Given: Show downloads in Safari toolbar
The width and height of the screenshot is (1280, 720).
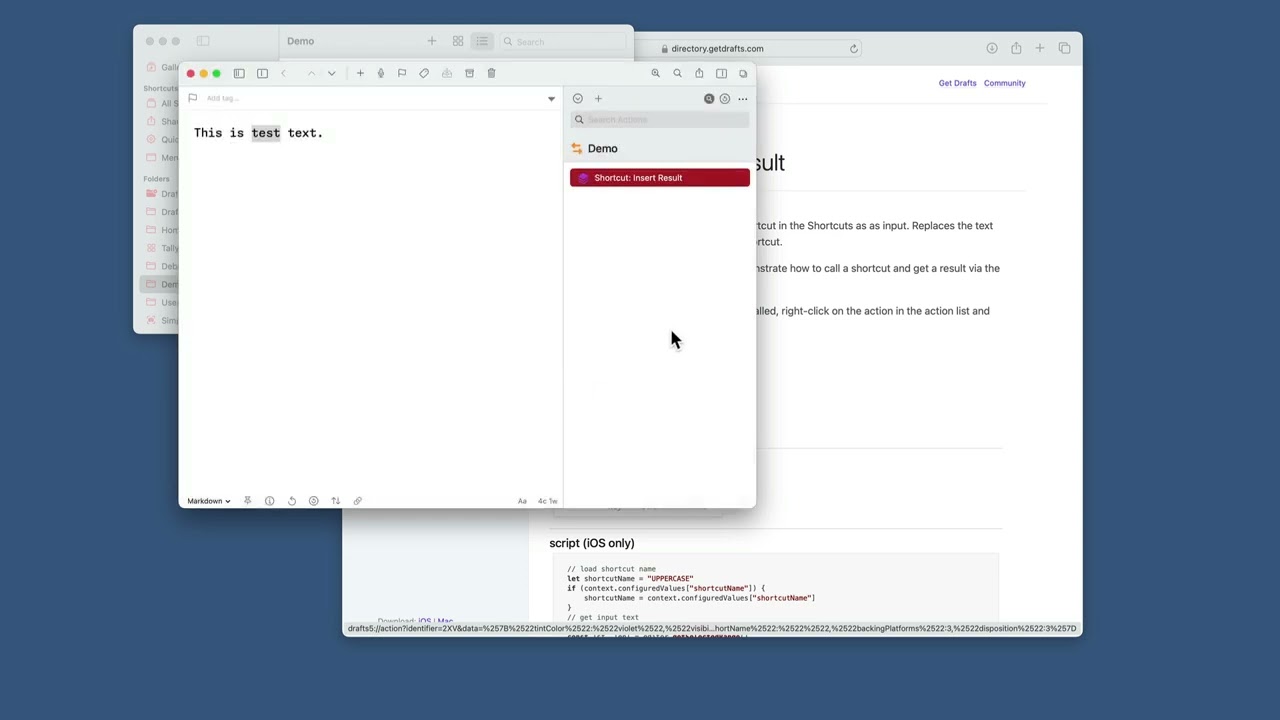Looking at the screenshot, I should click(x=992, y=48).
